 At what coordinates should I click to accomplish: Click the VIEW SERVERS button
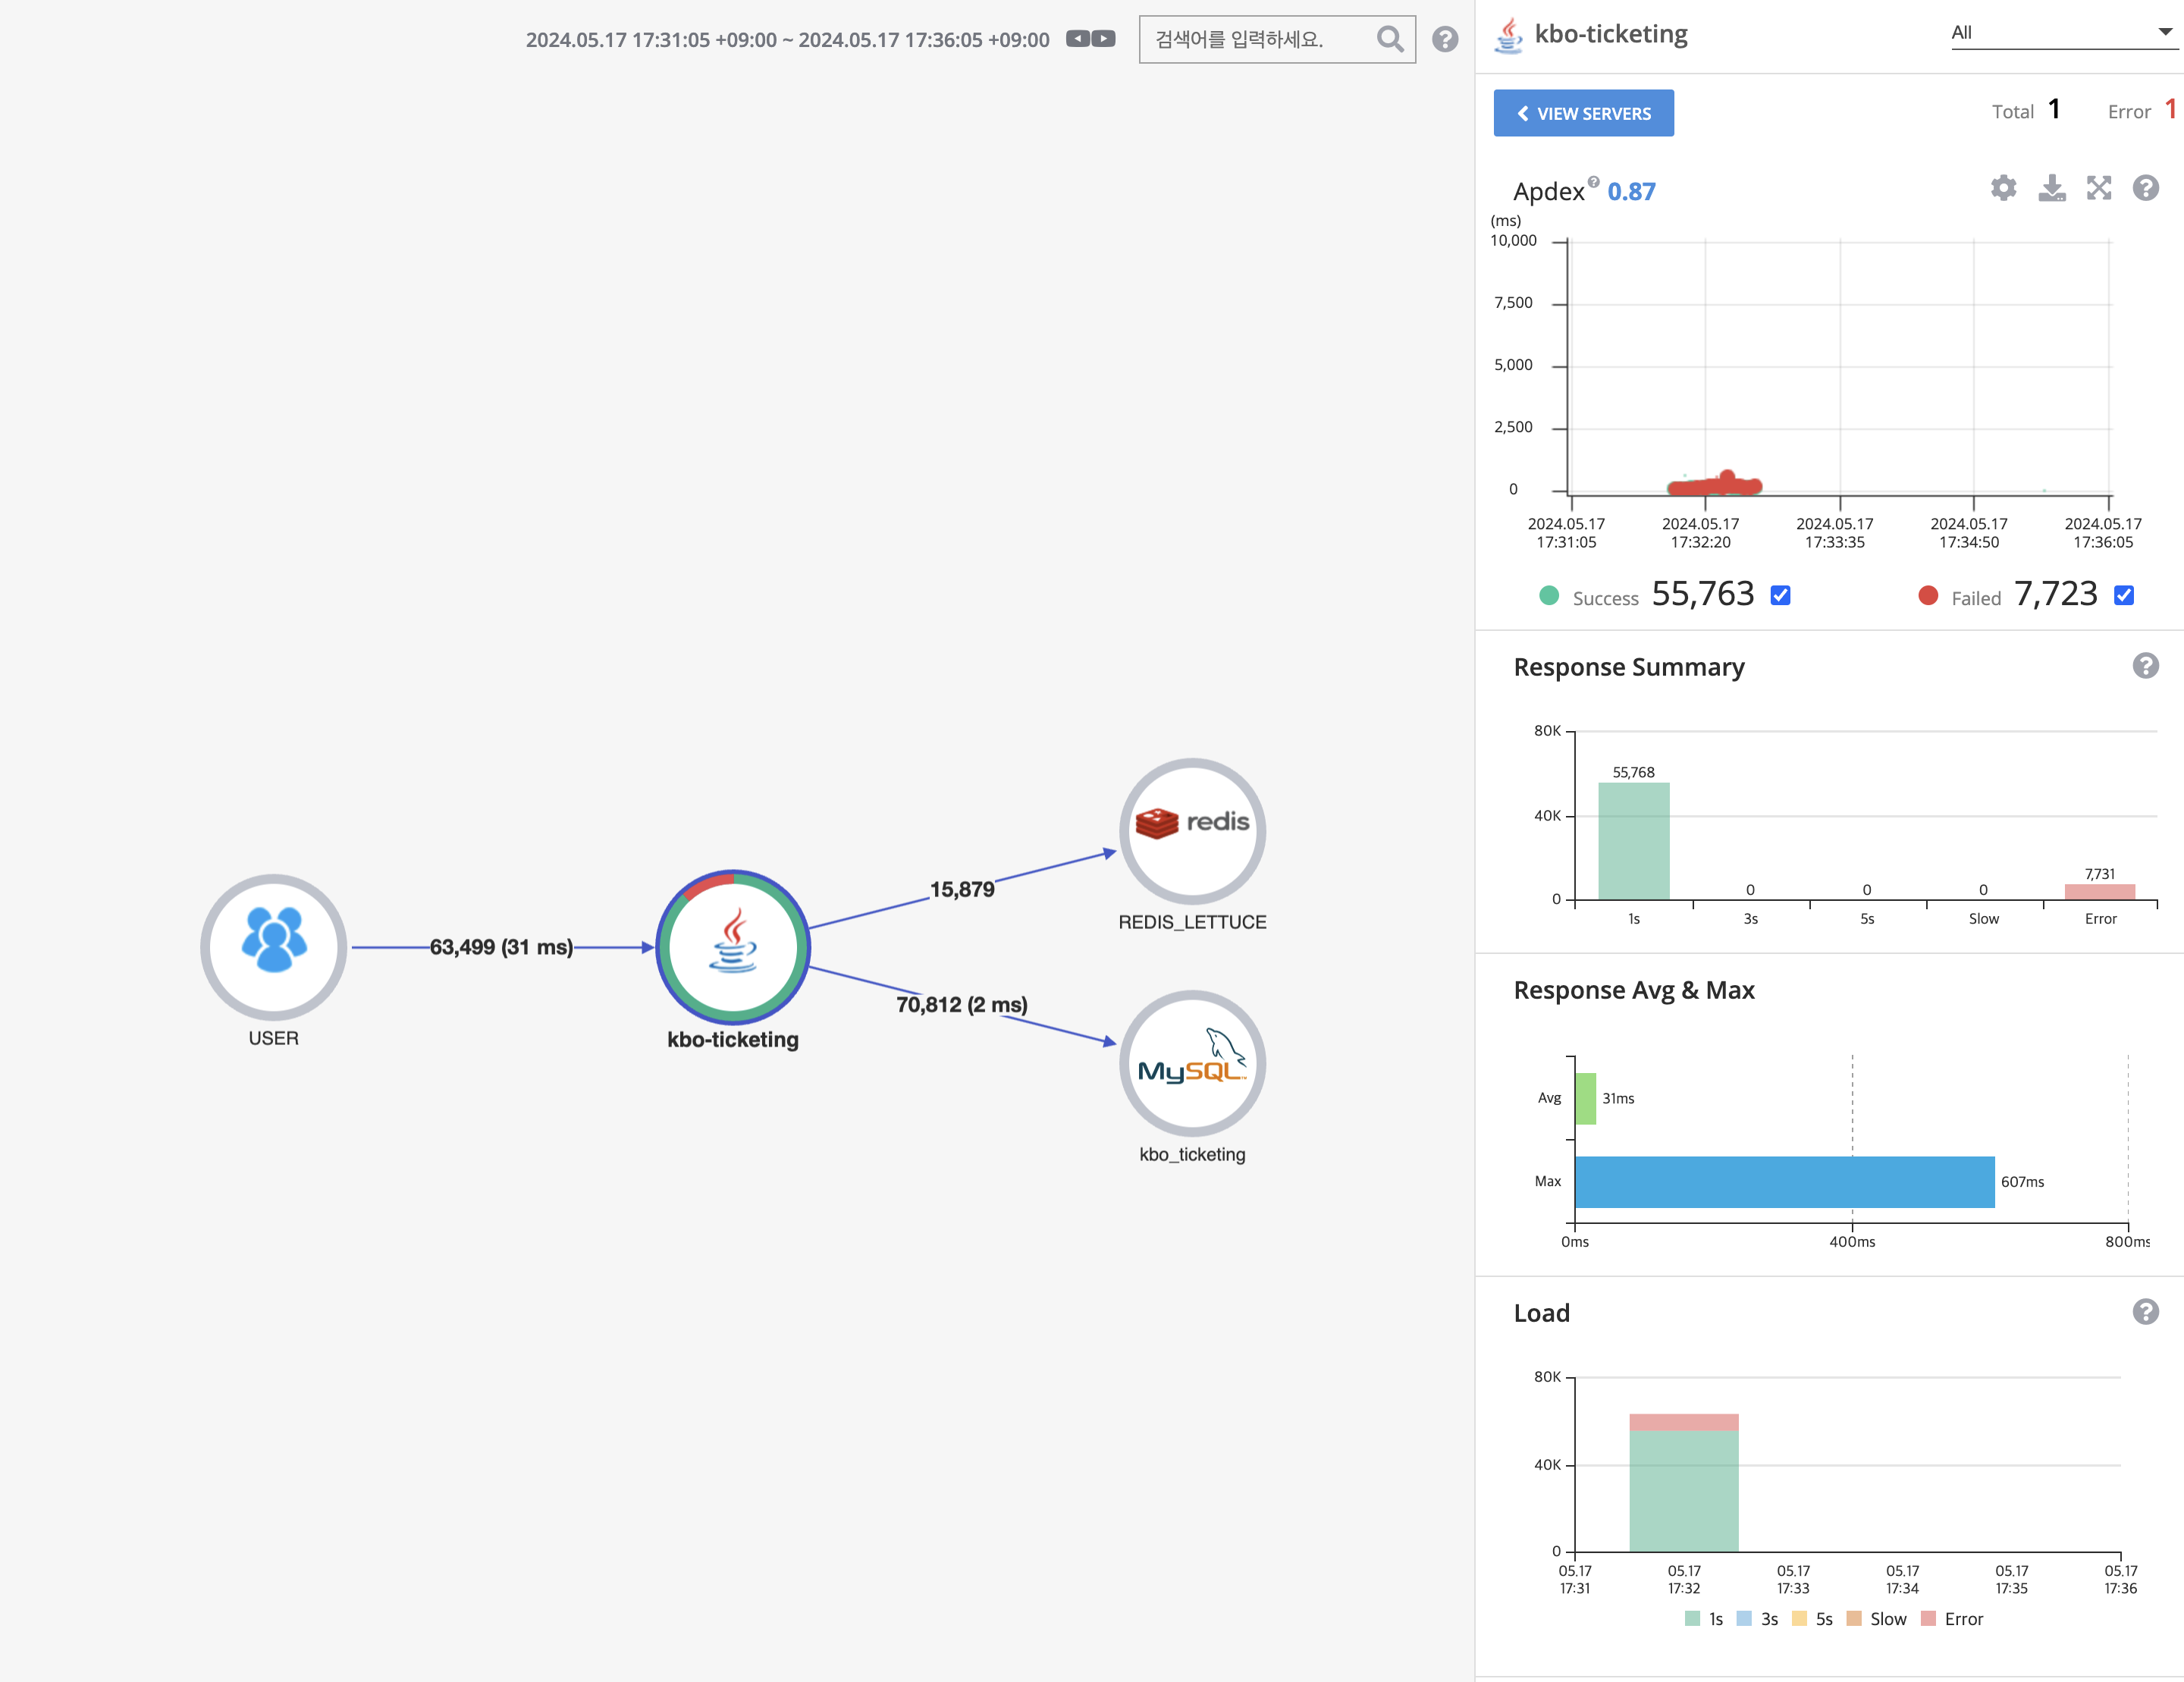click(x=1583, y=113)
